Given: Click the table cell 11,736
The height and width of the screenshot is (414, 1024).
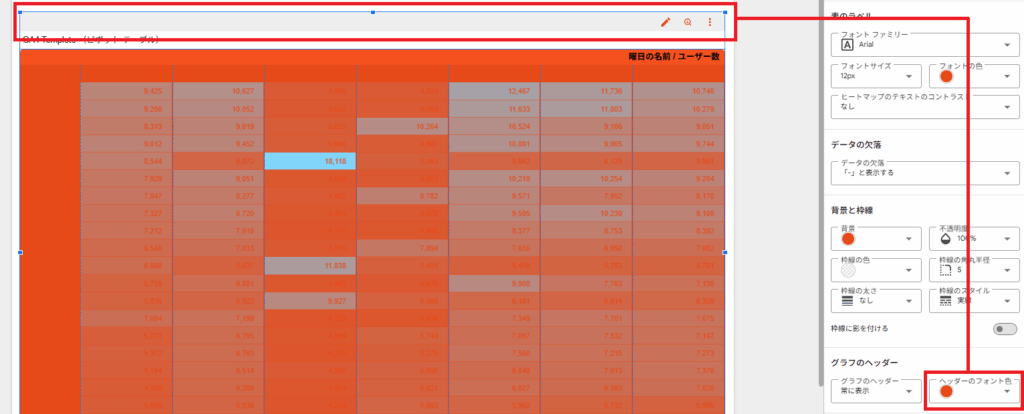Looking at the screenshot, I should [586, 91].
